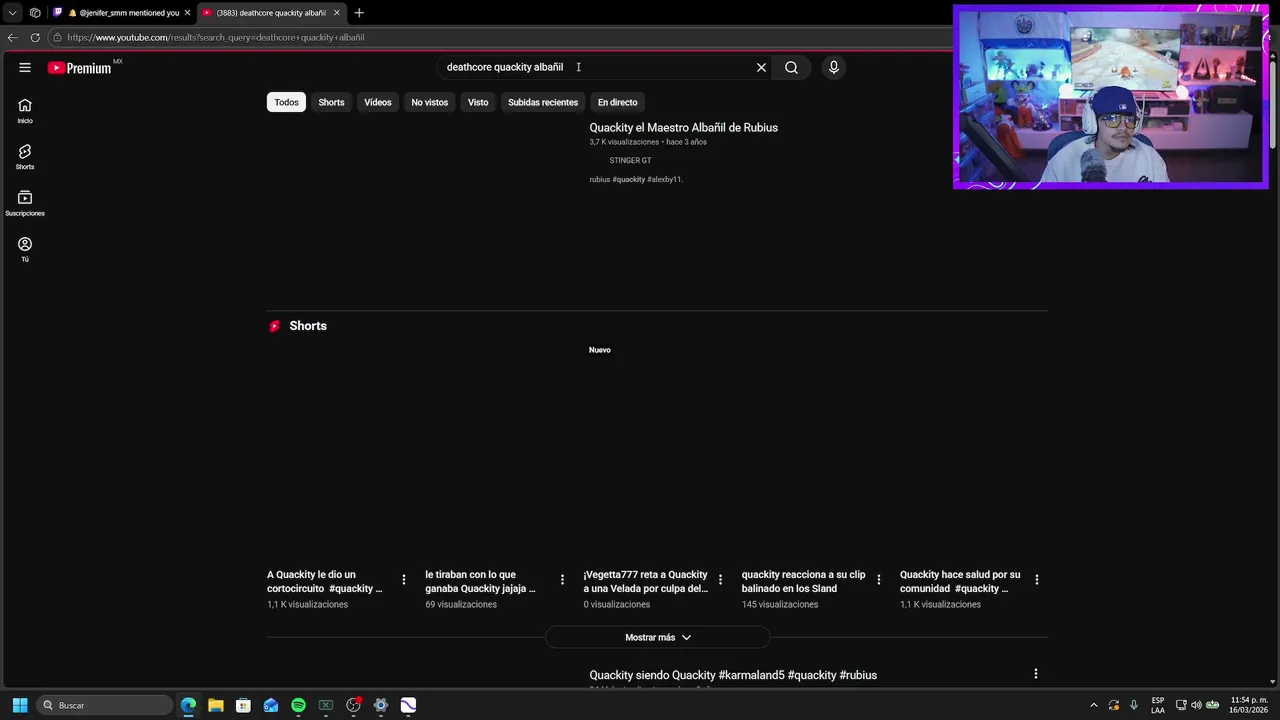Switch to the @jenifer_smm mentioned you tab
This screenshot has height=720, width=1280.
pyautogui.click(x=122, y=13)
